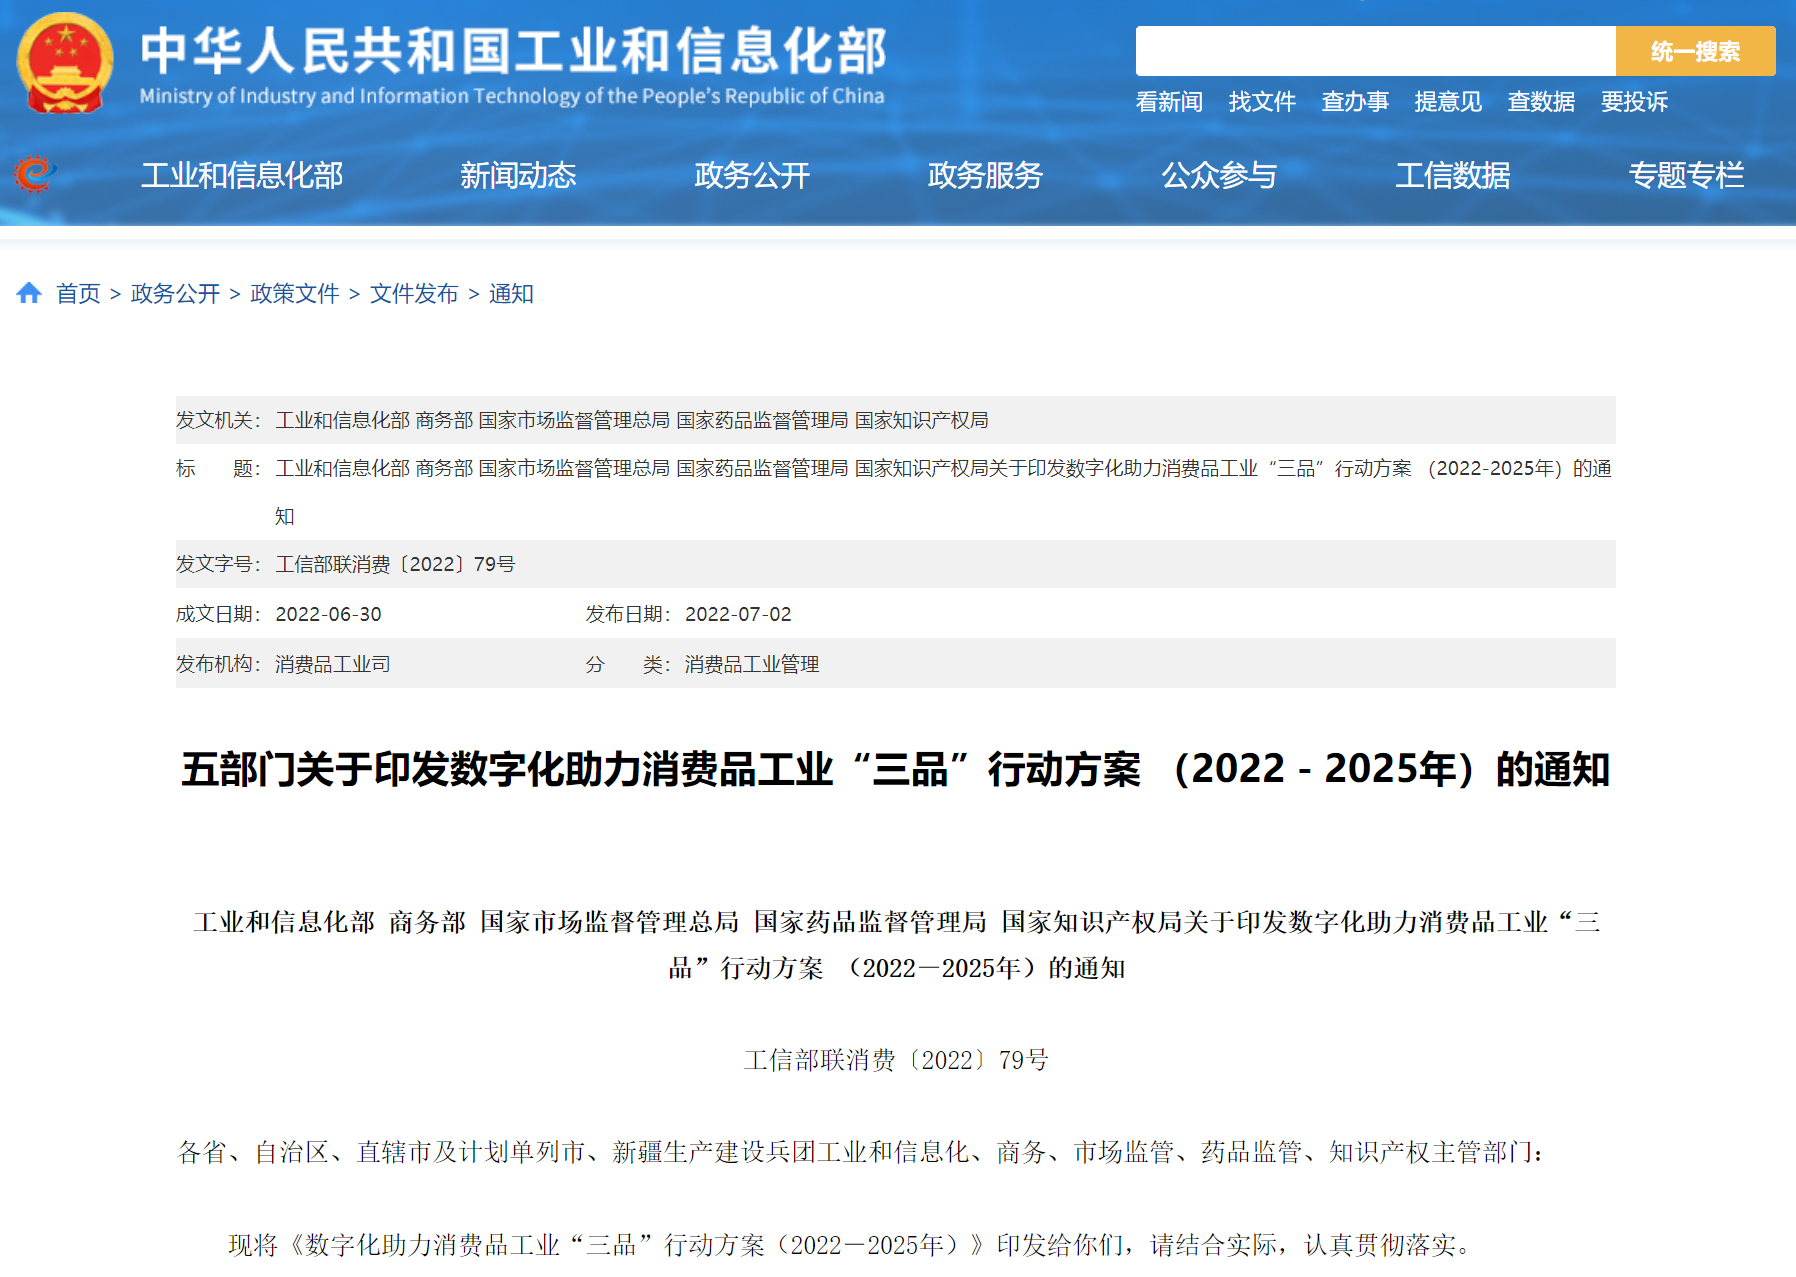Select the 看新闻 quick link
The height and width of the screenshot is (1277, 1796).
click(1169, 102)
